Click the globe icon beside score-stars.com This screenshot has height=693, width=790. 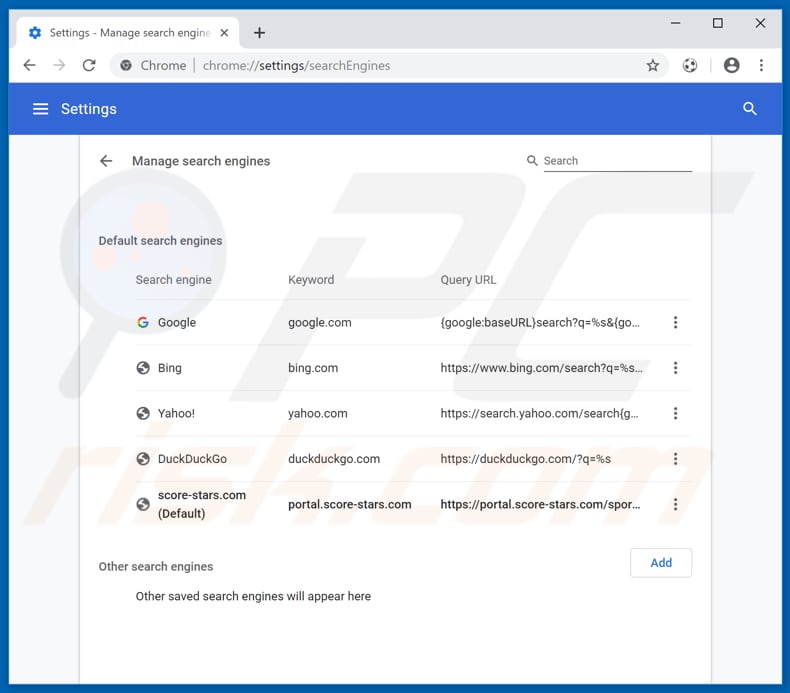(x=143, y=504)
